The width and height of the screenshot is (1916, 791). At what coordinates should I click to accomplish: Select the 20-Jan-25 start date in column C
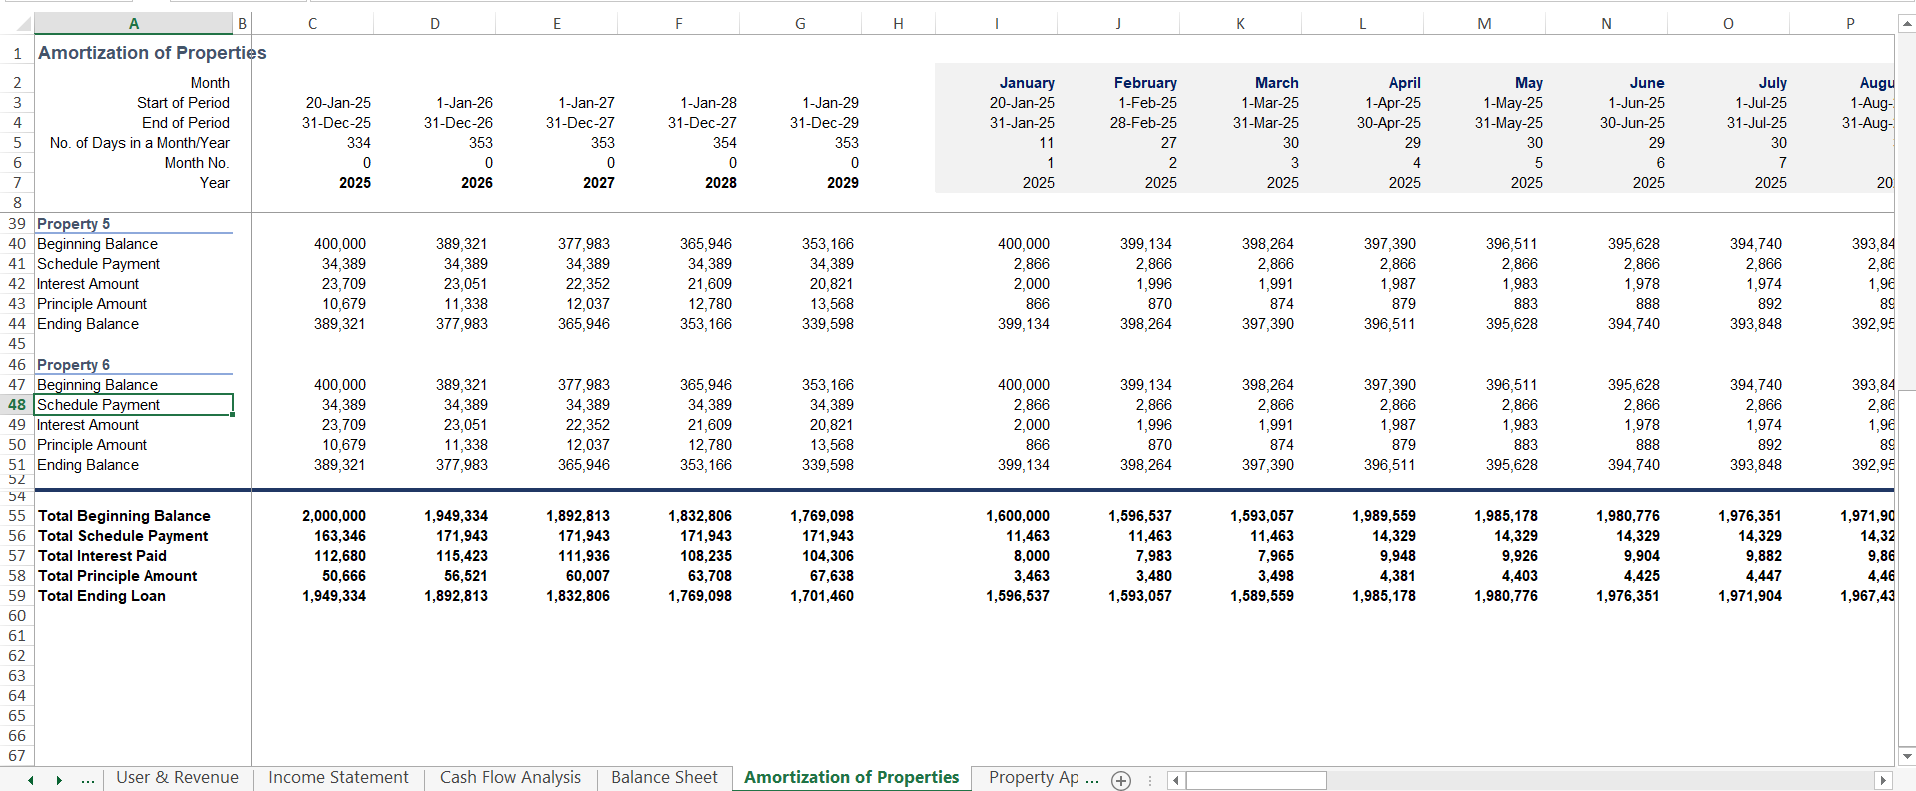[313, 103]
